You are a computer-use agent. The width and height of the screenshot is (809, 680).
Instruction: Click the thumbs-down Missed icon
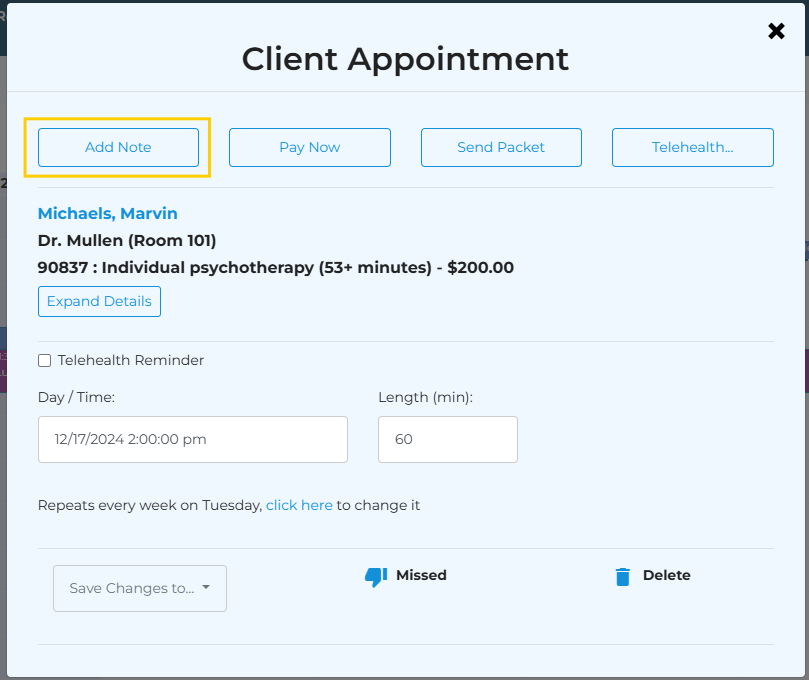(376, 577)
